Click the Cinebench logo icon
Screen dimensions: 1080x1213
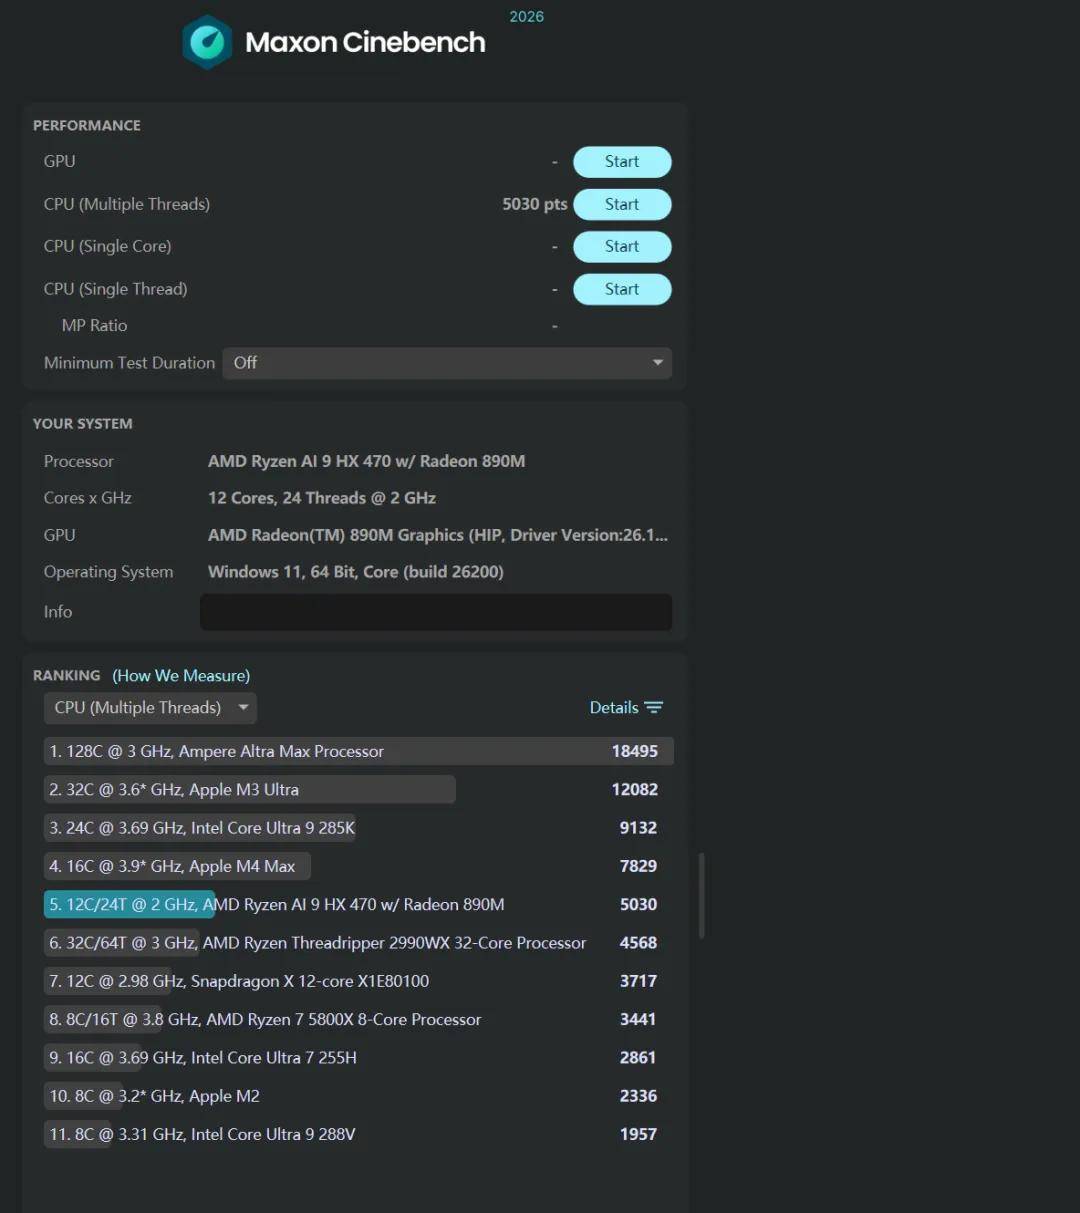[208, 42]
